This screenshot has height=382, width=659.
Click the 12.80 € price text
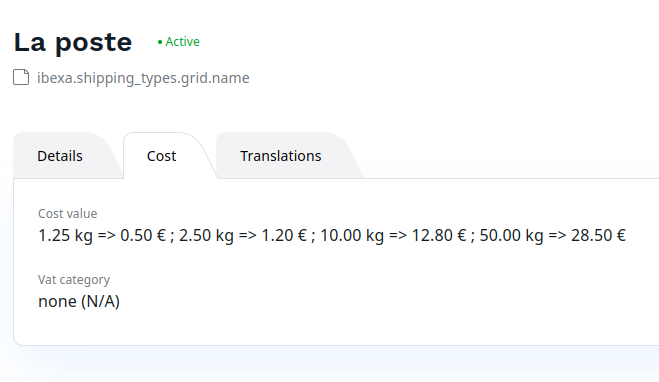coord(439,235)
